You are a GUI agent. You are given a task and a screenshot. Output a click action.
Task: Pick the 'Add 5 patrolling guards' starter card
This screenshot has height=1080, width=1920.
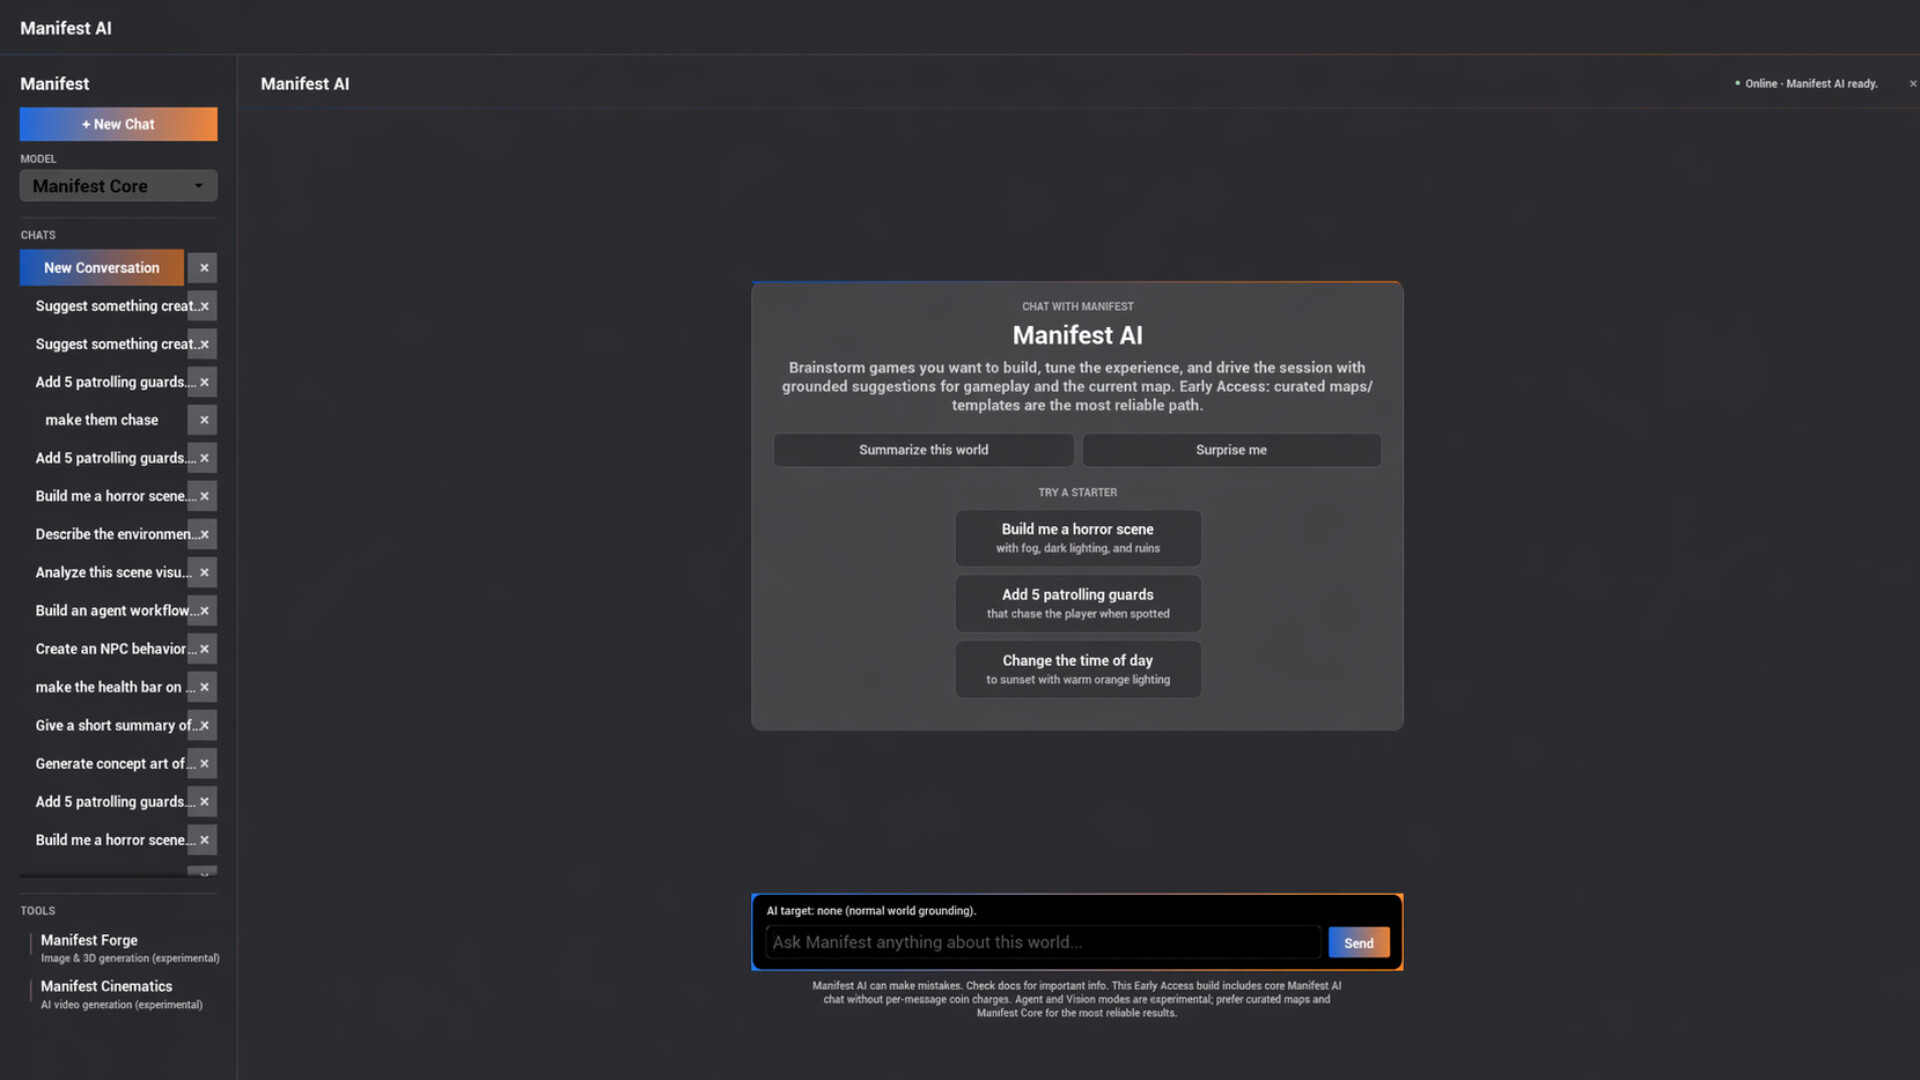tap(1077, 603)
